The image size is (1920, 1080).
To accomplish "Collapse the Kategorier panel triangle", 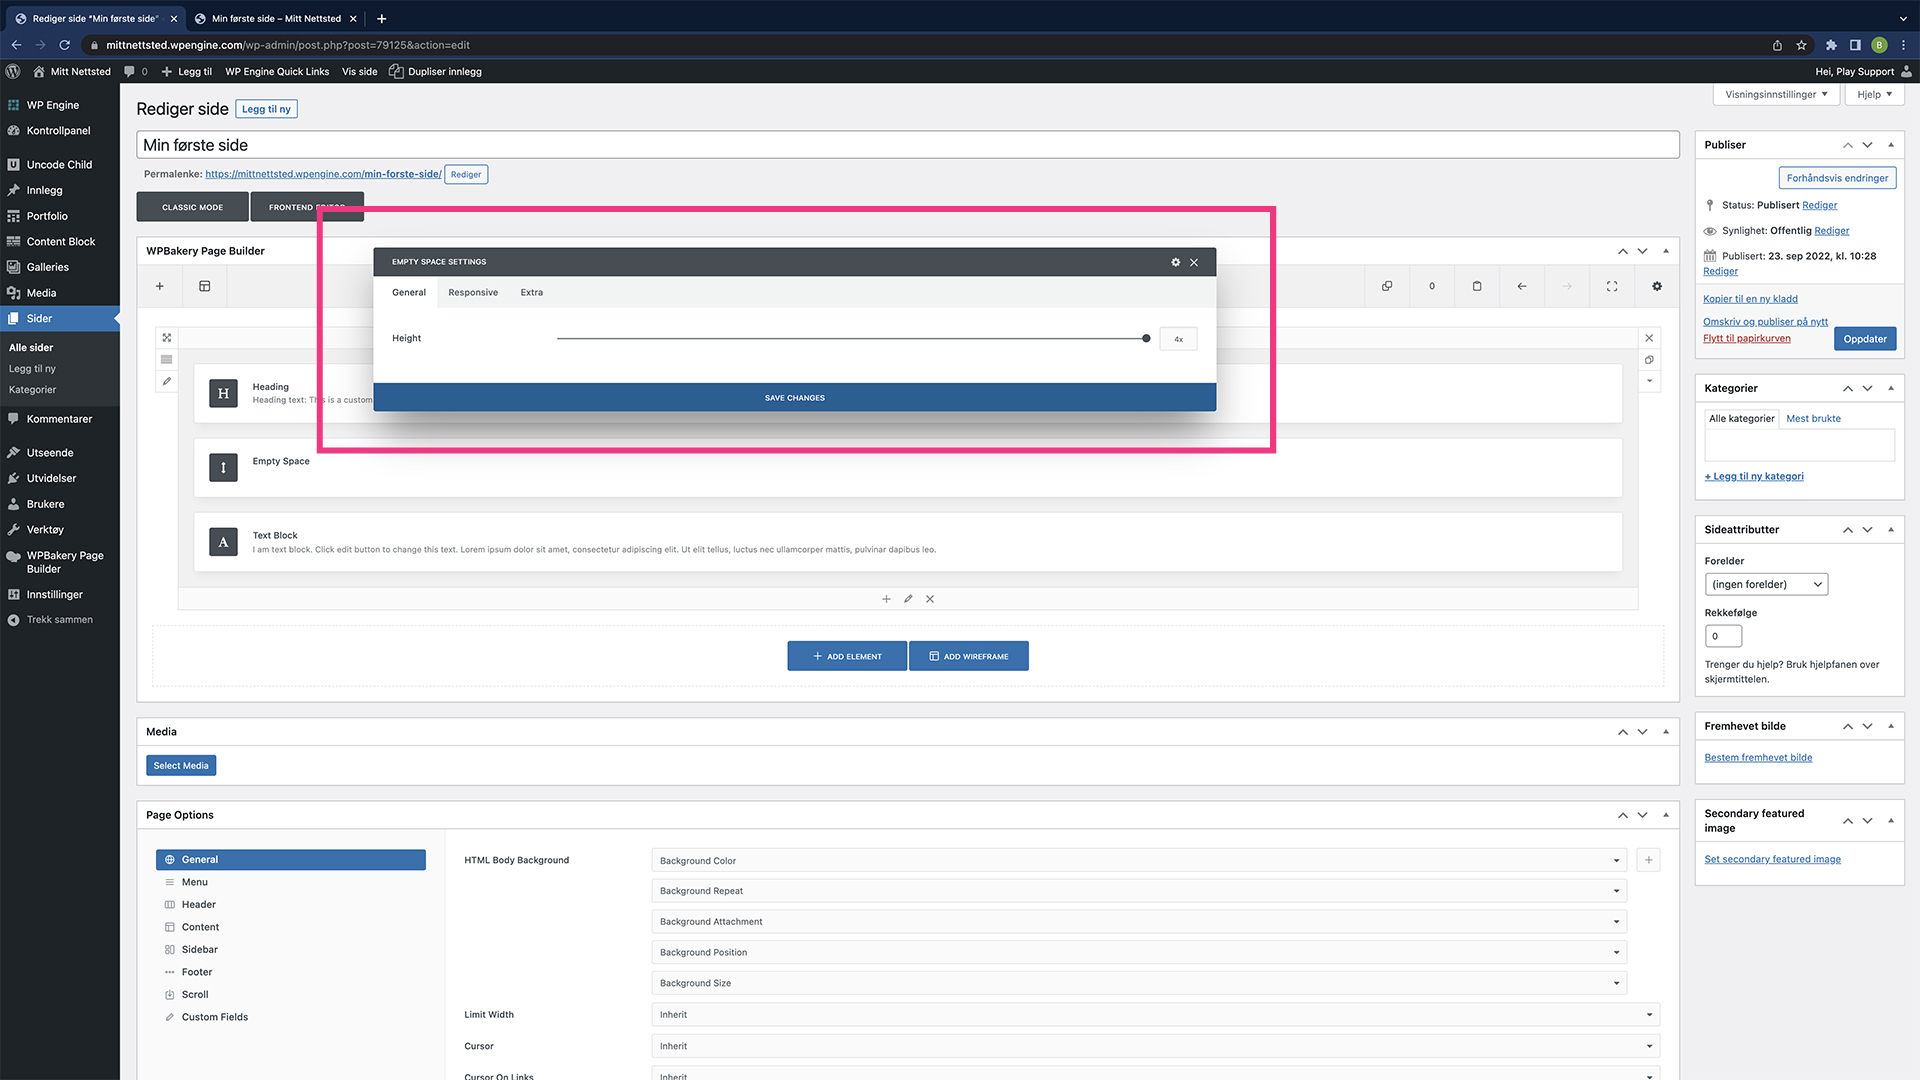I will pyautogui.click(x=1891, y=388).
